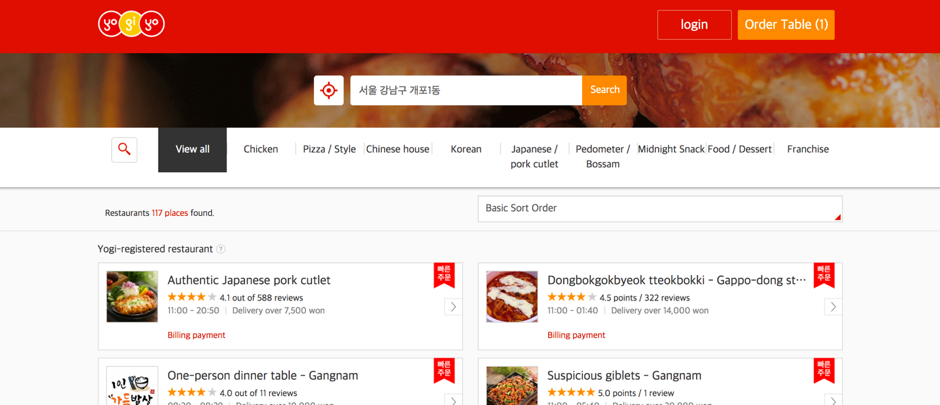
Task: Select the Korean category tab
Action: [x=466, y=149]
